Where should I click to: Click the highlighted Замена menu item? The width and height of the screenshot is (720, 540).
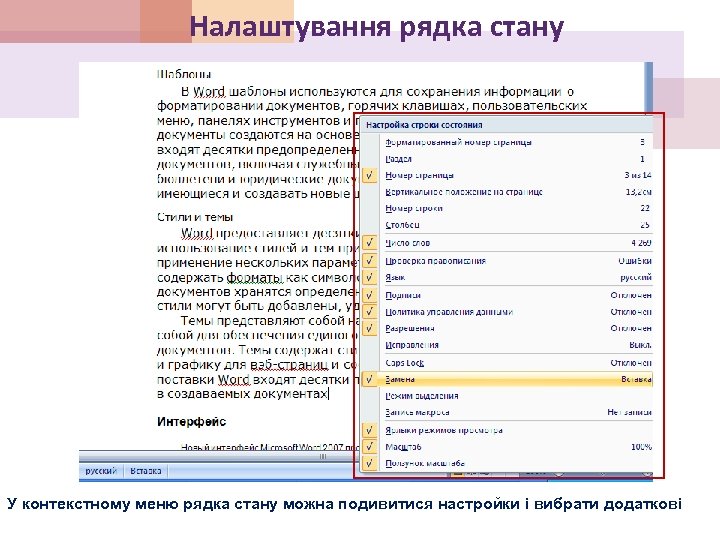507,379
